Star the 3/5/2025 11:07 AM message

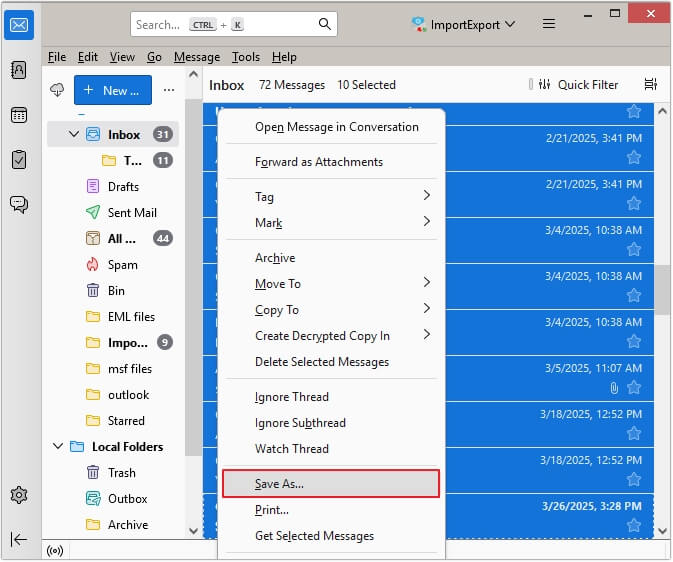pyautogui.click(x=633, y=387)
